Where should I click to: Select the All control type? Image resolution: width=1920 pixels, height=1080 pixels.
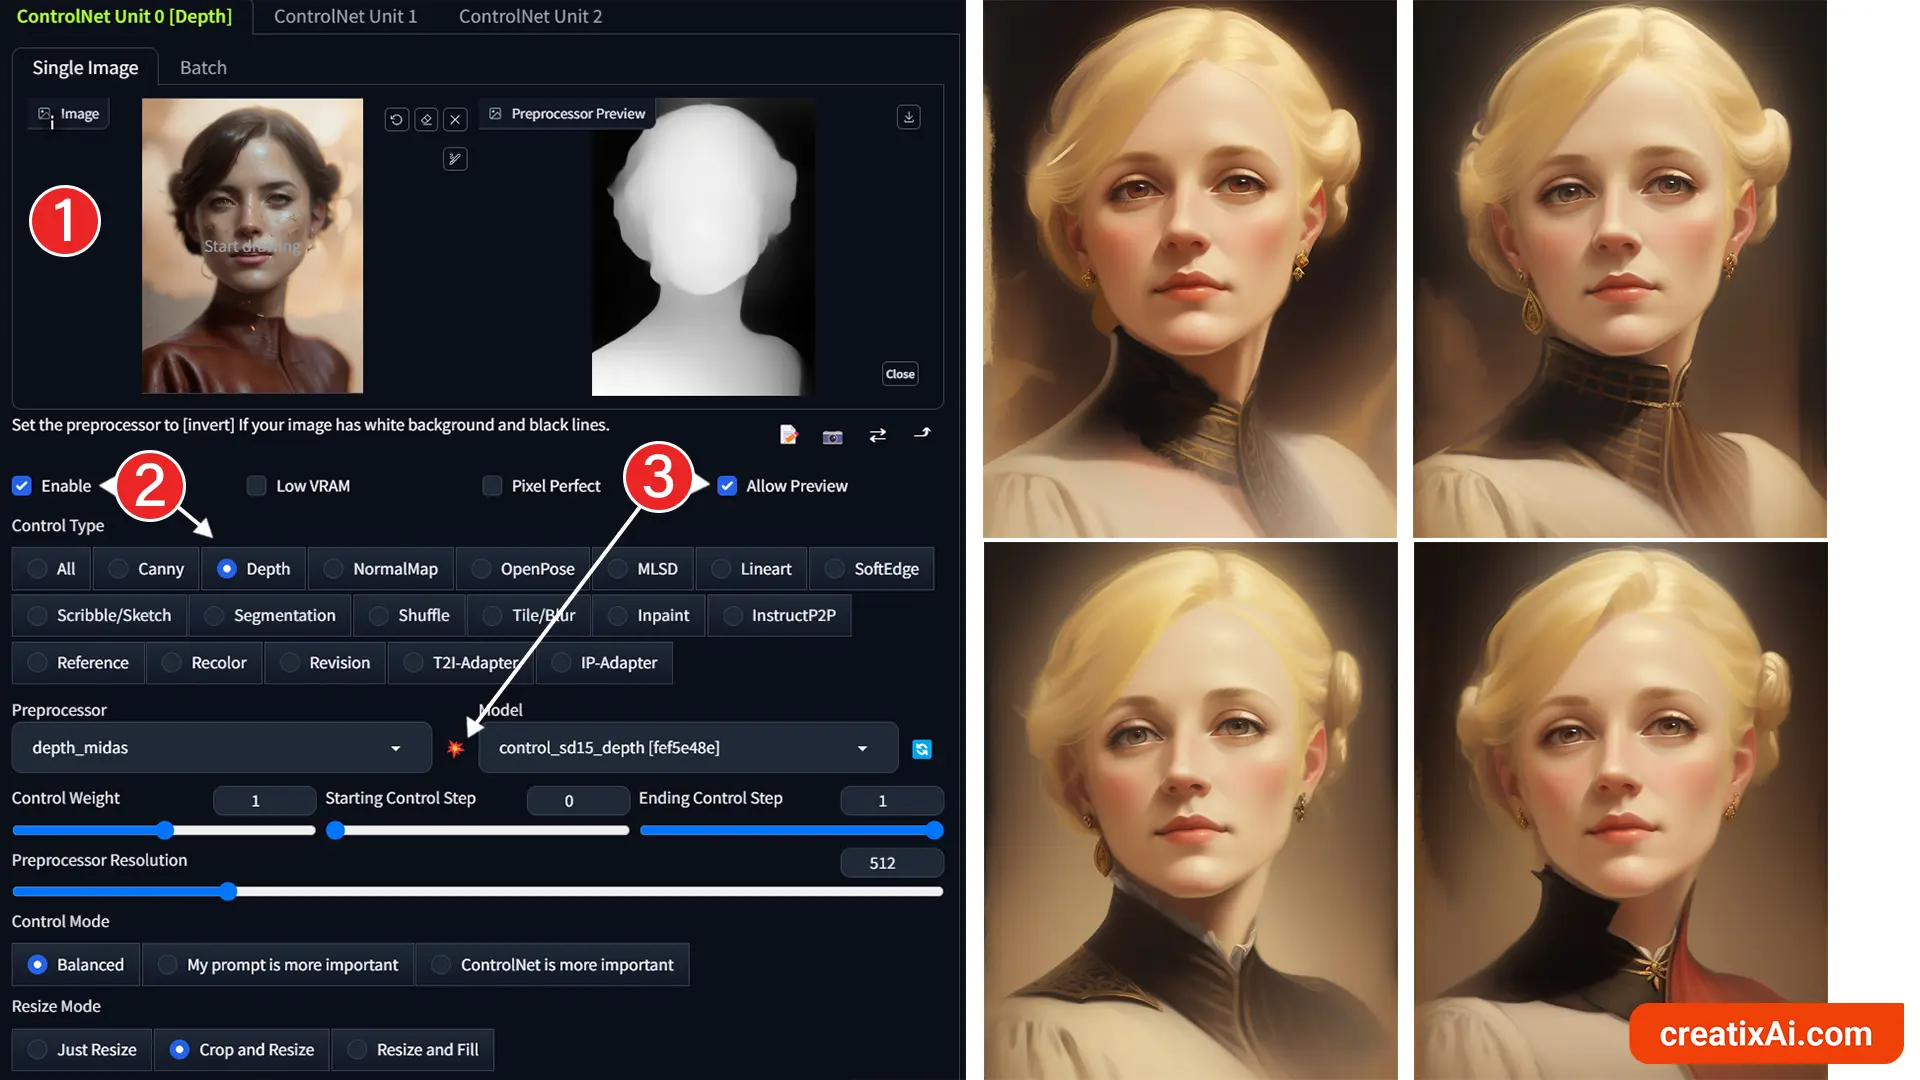[x=51, y=569]
